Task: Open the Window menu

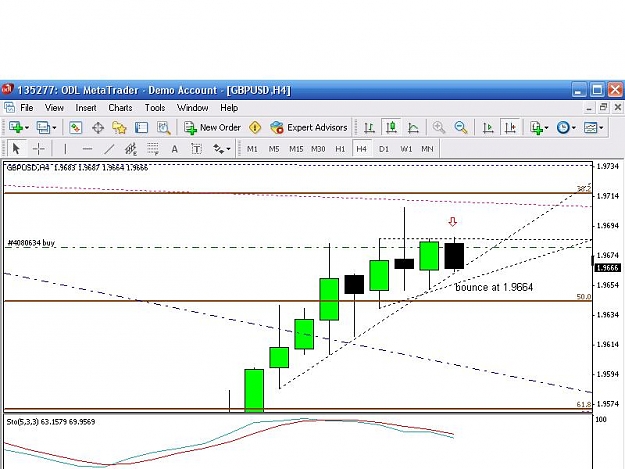Action: (193, 108)
